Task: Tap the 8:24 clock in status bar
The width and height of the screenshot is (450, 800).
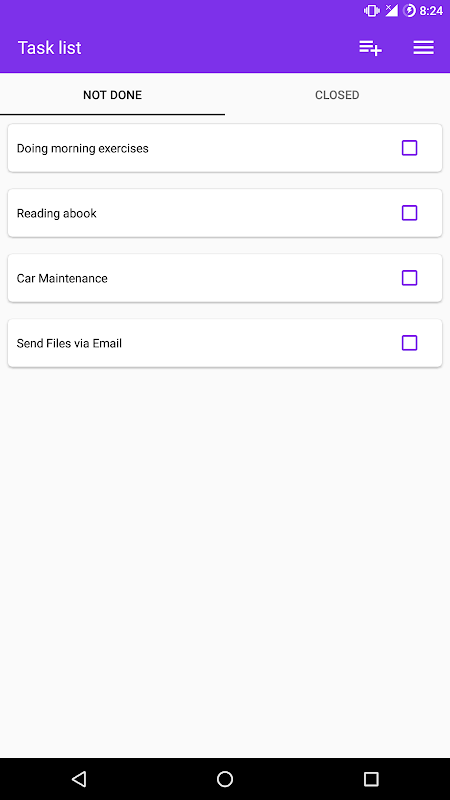Action: pyautogui.click(x=431, y=11)
